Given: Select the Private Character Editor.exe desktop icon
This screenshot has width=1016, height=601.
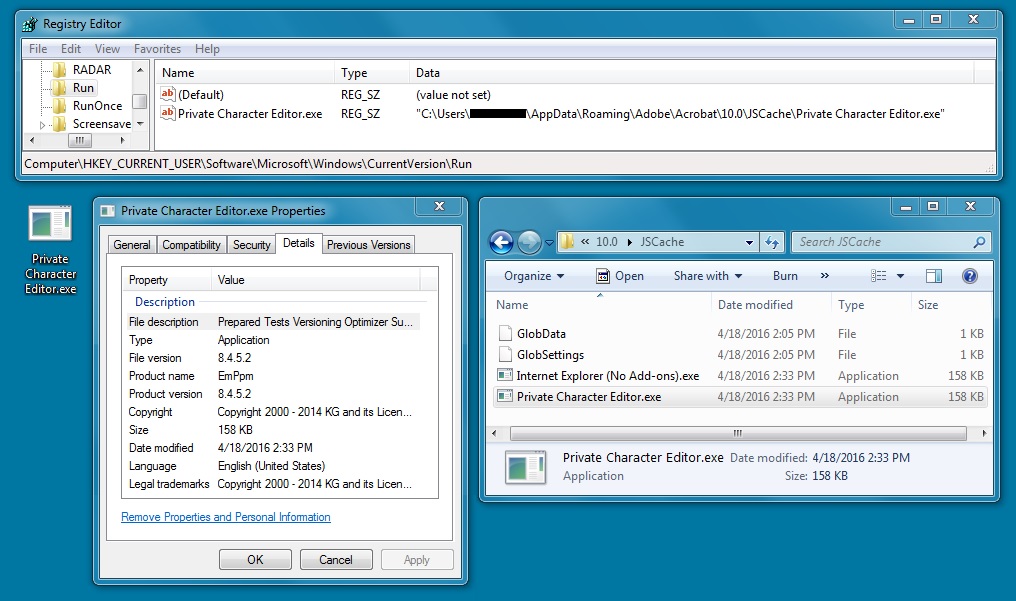Looking at the screenshot, I should tap(50, 250).
